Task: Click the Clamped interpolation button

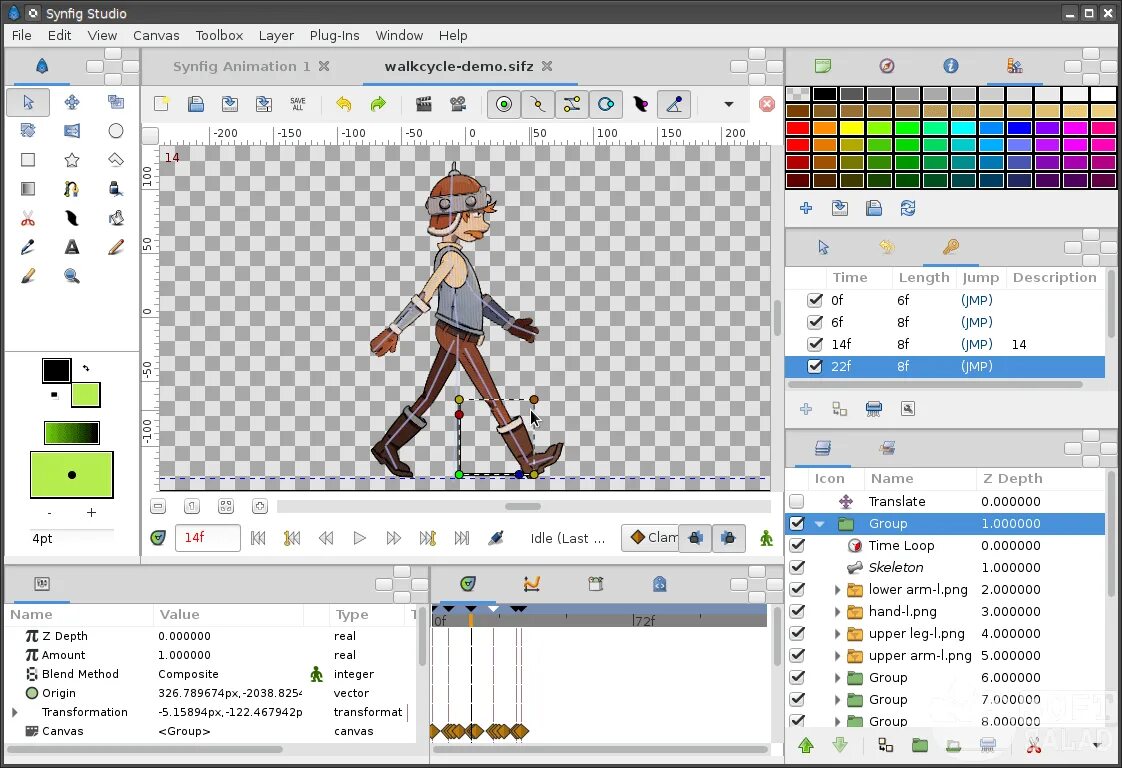Action: (649, 538)
